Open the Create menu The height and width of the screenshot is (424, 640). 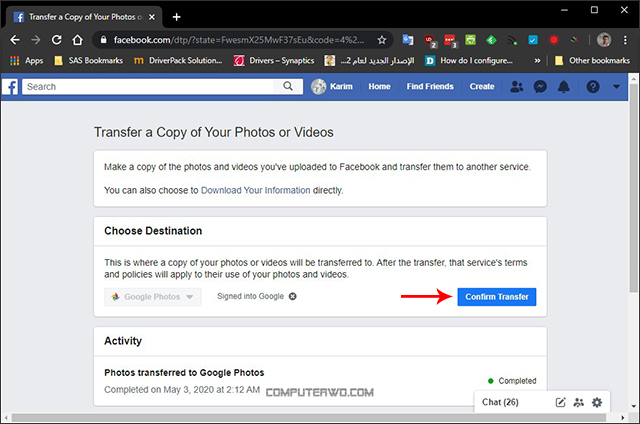tap(482, 87)
